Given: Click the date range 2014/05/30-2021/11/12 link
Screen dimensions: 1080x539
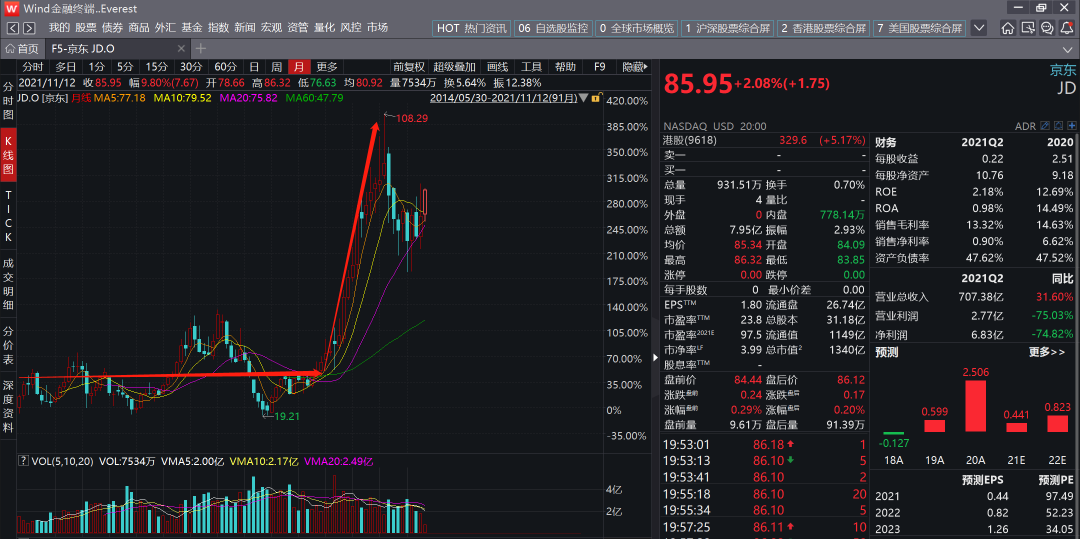Looking at the screenshot, I should tap(503, 98).
